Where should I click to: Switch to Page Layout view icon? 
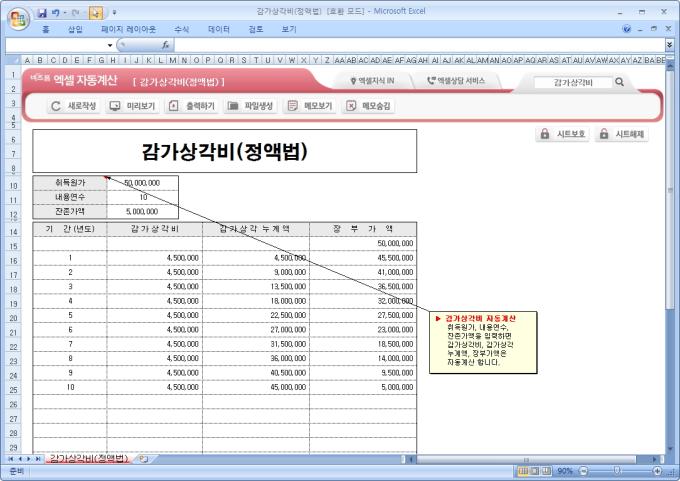click(x=535, y=471)
